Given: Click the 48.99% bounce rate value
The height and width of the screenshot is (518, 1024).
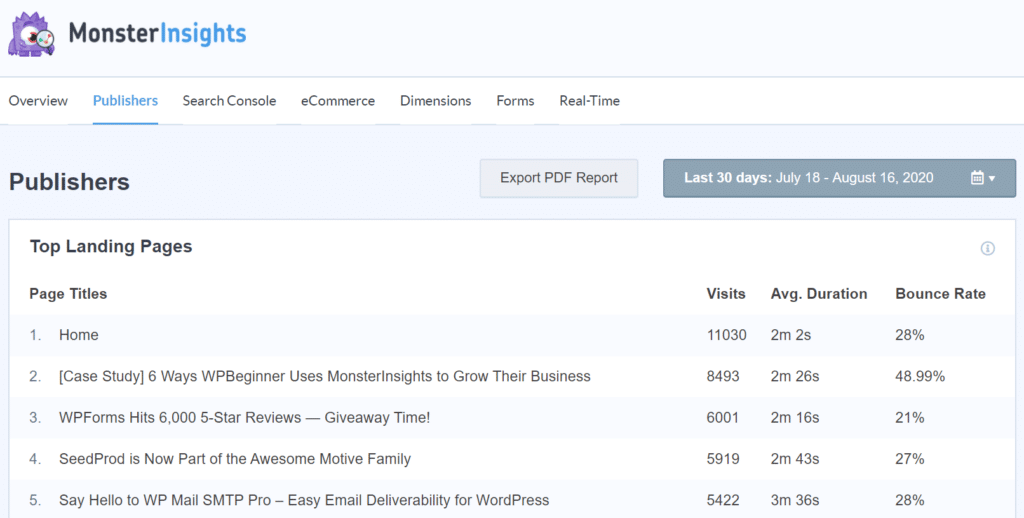Looking at the screenshot, I should coord(920,376).
